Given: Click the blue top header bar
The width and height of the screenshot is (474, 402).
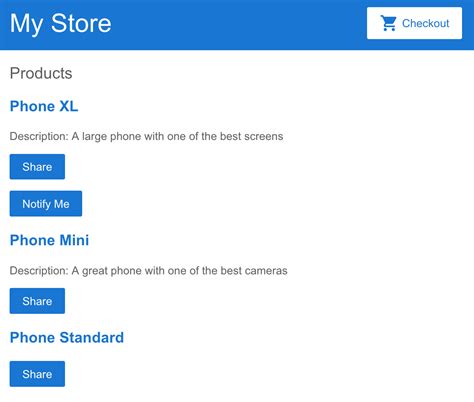Looking at the screenshot, I should click(237, 25).
